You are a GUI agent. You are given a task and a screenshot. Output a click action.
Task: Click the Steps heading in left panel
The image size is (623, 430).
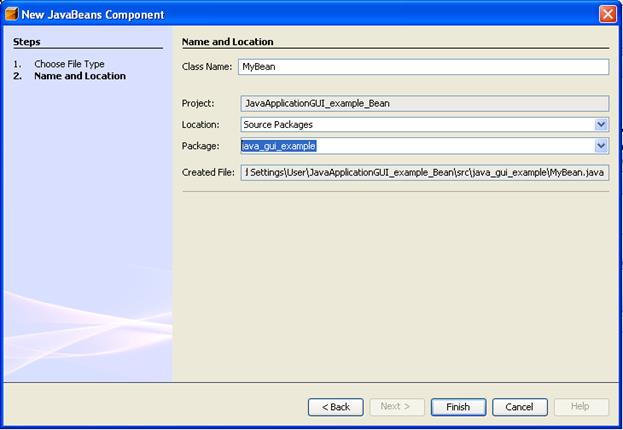coord(27,42)
